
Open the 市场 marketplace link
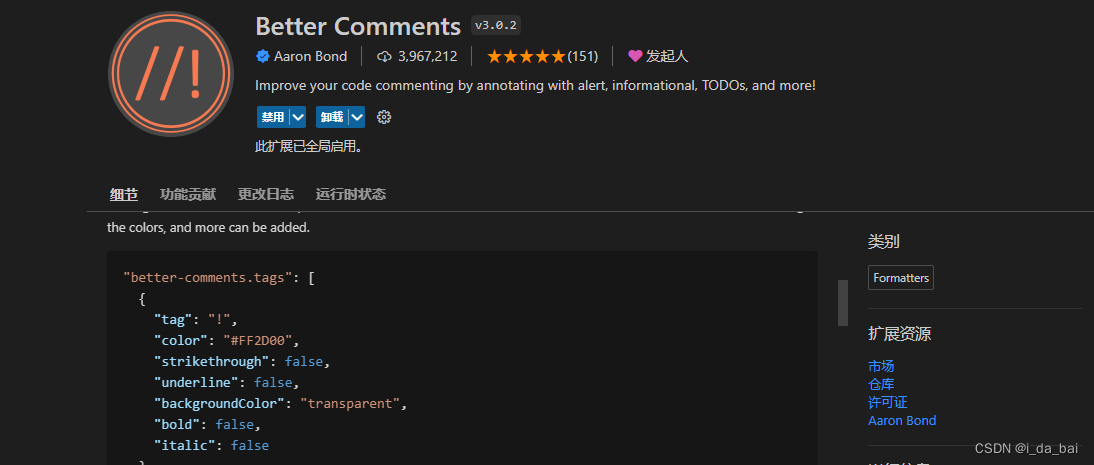(x=881, y=366)
